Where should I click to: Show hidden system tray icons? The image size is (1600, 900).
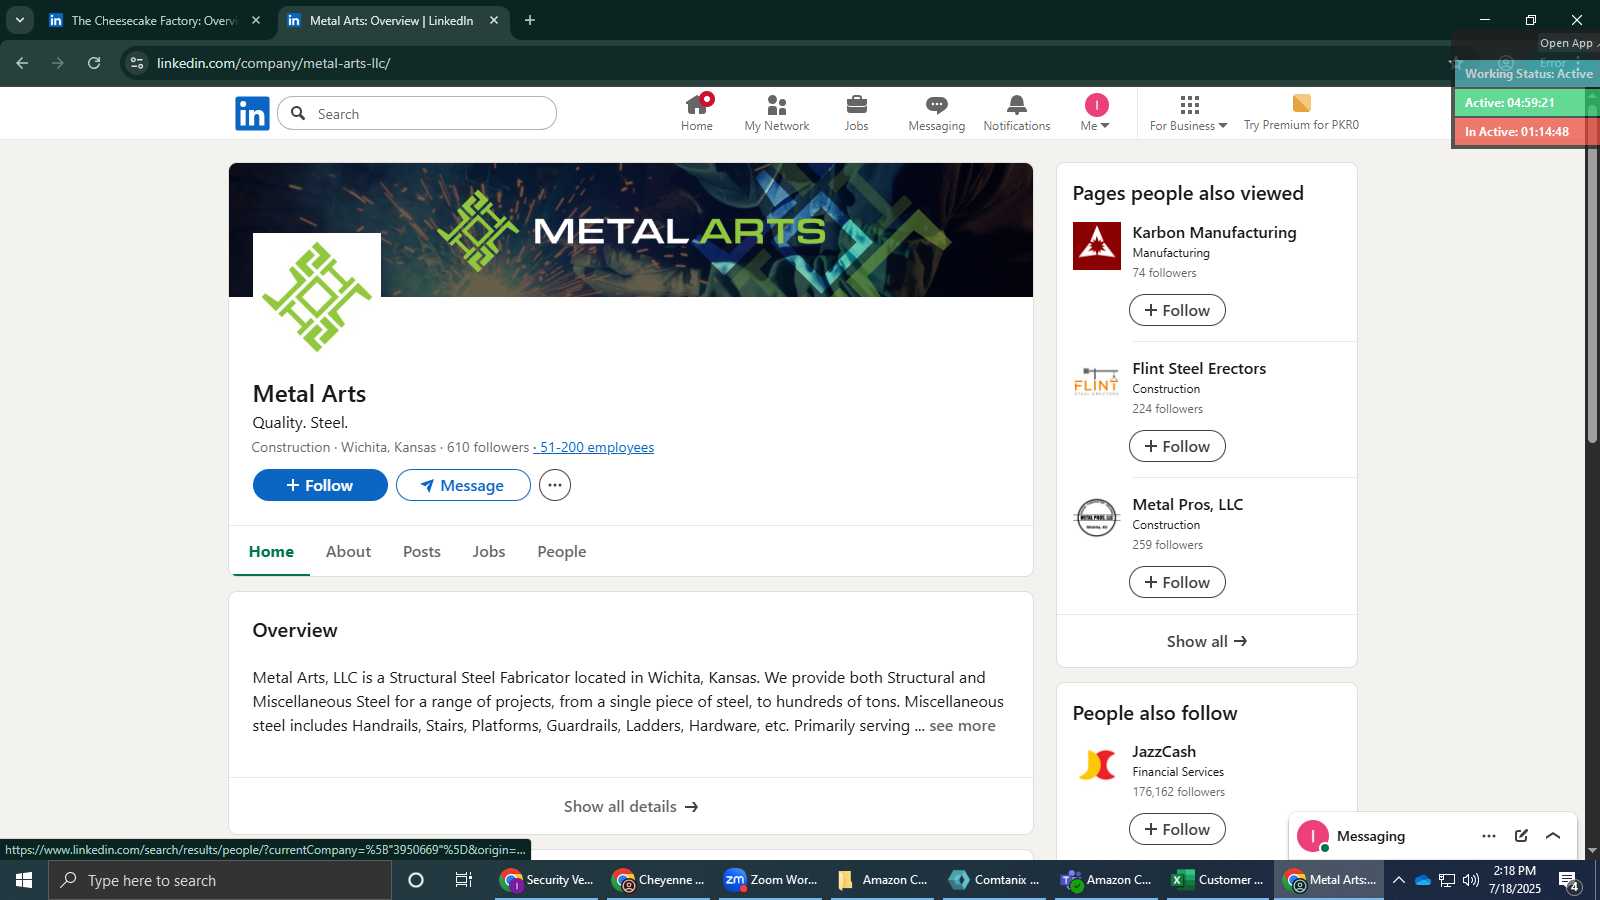pos(1398,880)
